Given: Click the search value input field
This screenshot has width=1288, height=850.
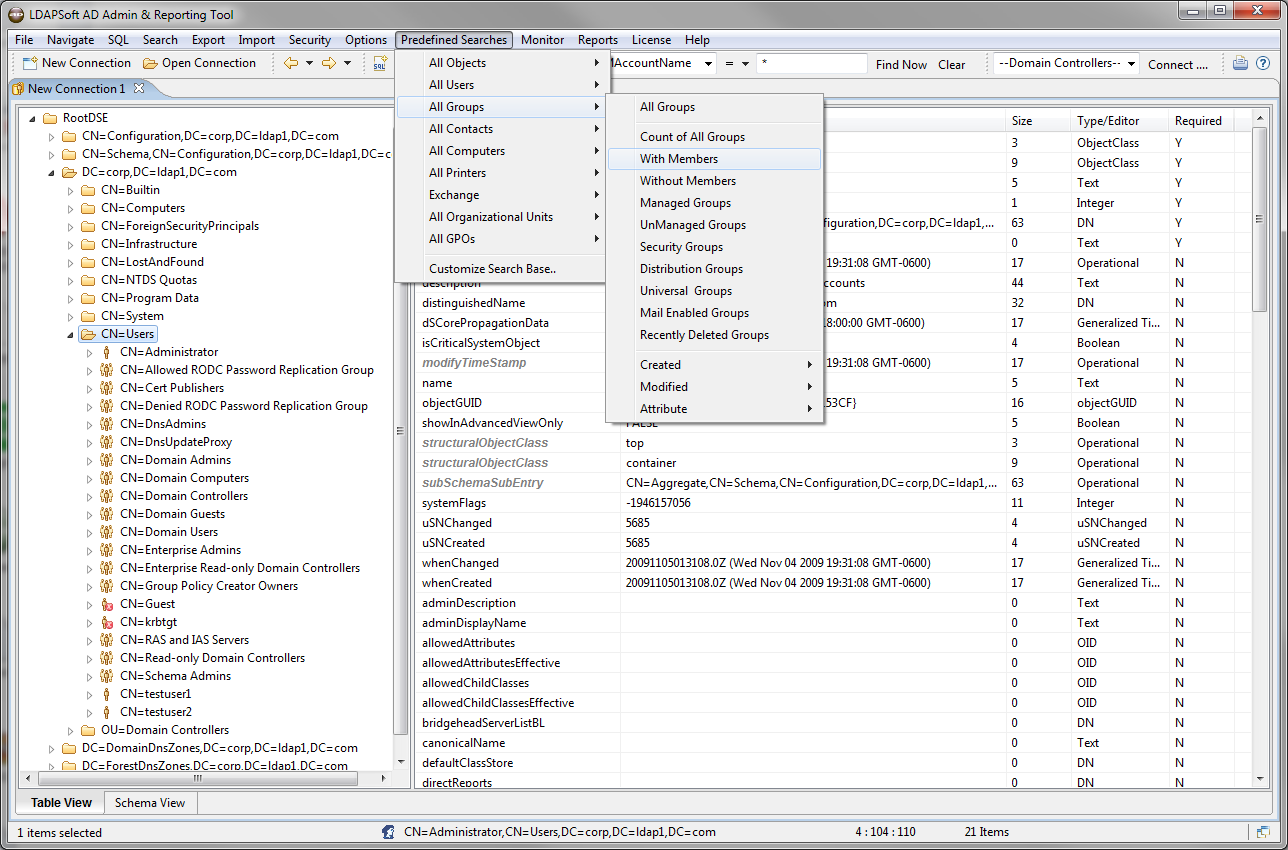Looking at the screenshot, I should tap(812, 63).
